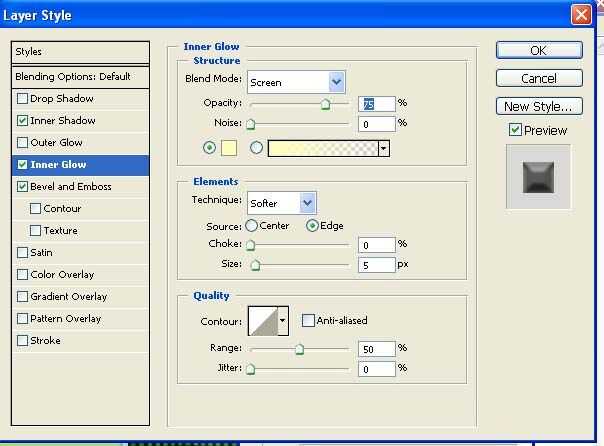Uncheck the Inner Glow checkbox
This screenshot has height=446, width=604.
coord(23,164)
